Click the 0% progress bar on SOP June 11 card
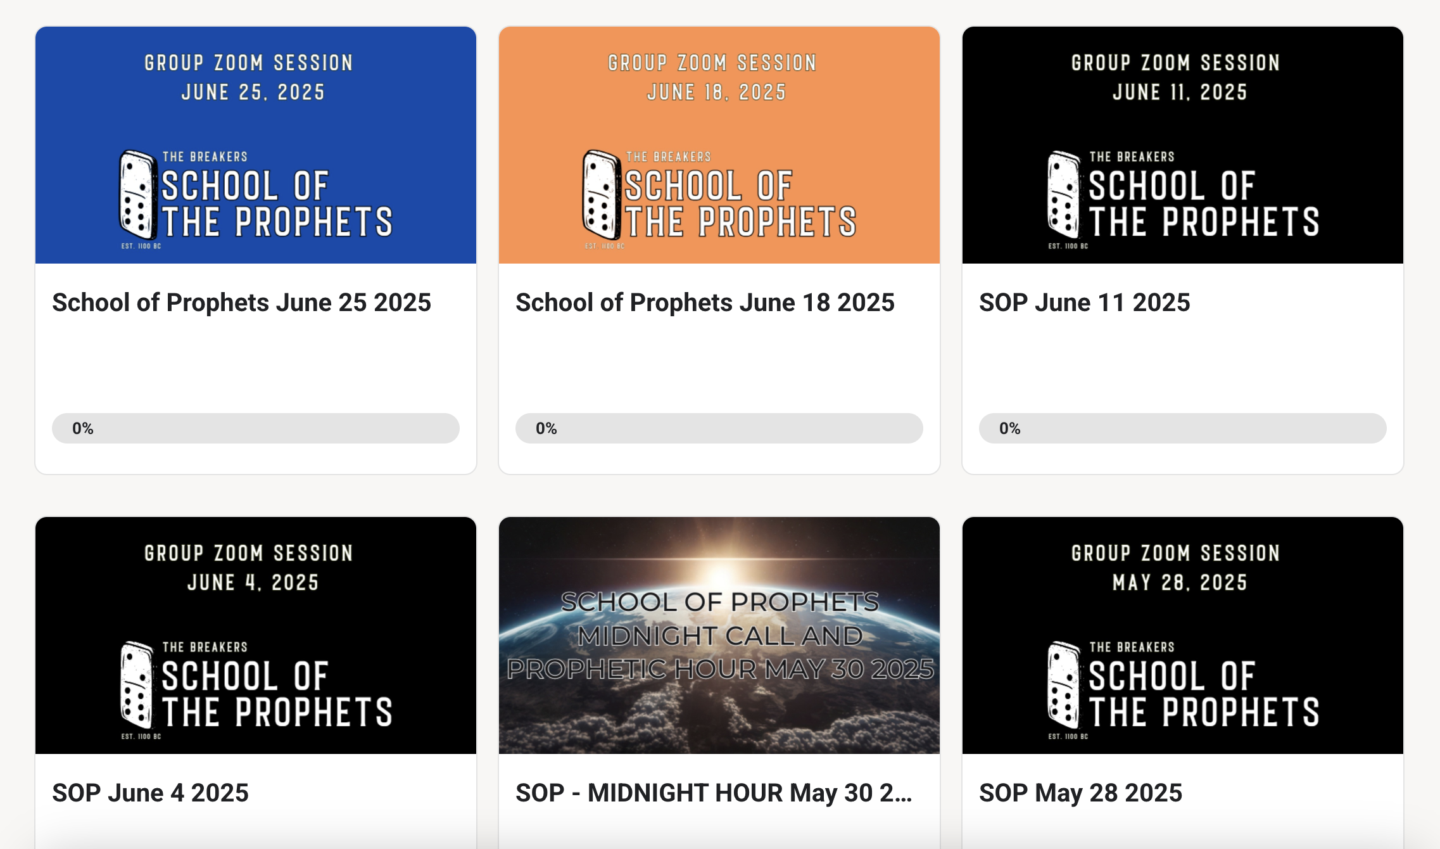The height and width of the screenshot is (849, 1440). coord(1182,428)
